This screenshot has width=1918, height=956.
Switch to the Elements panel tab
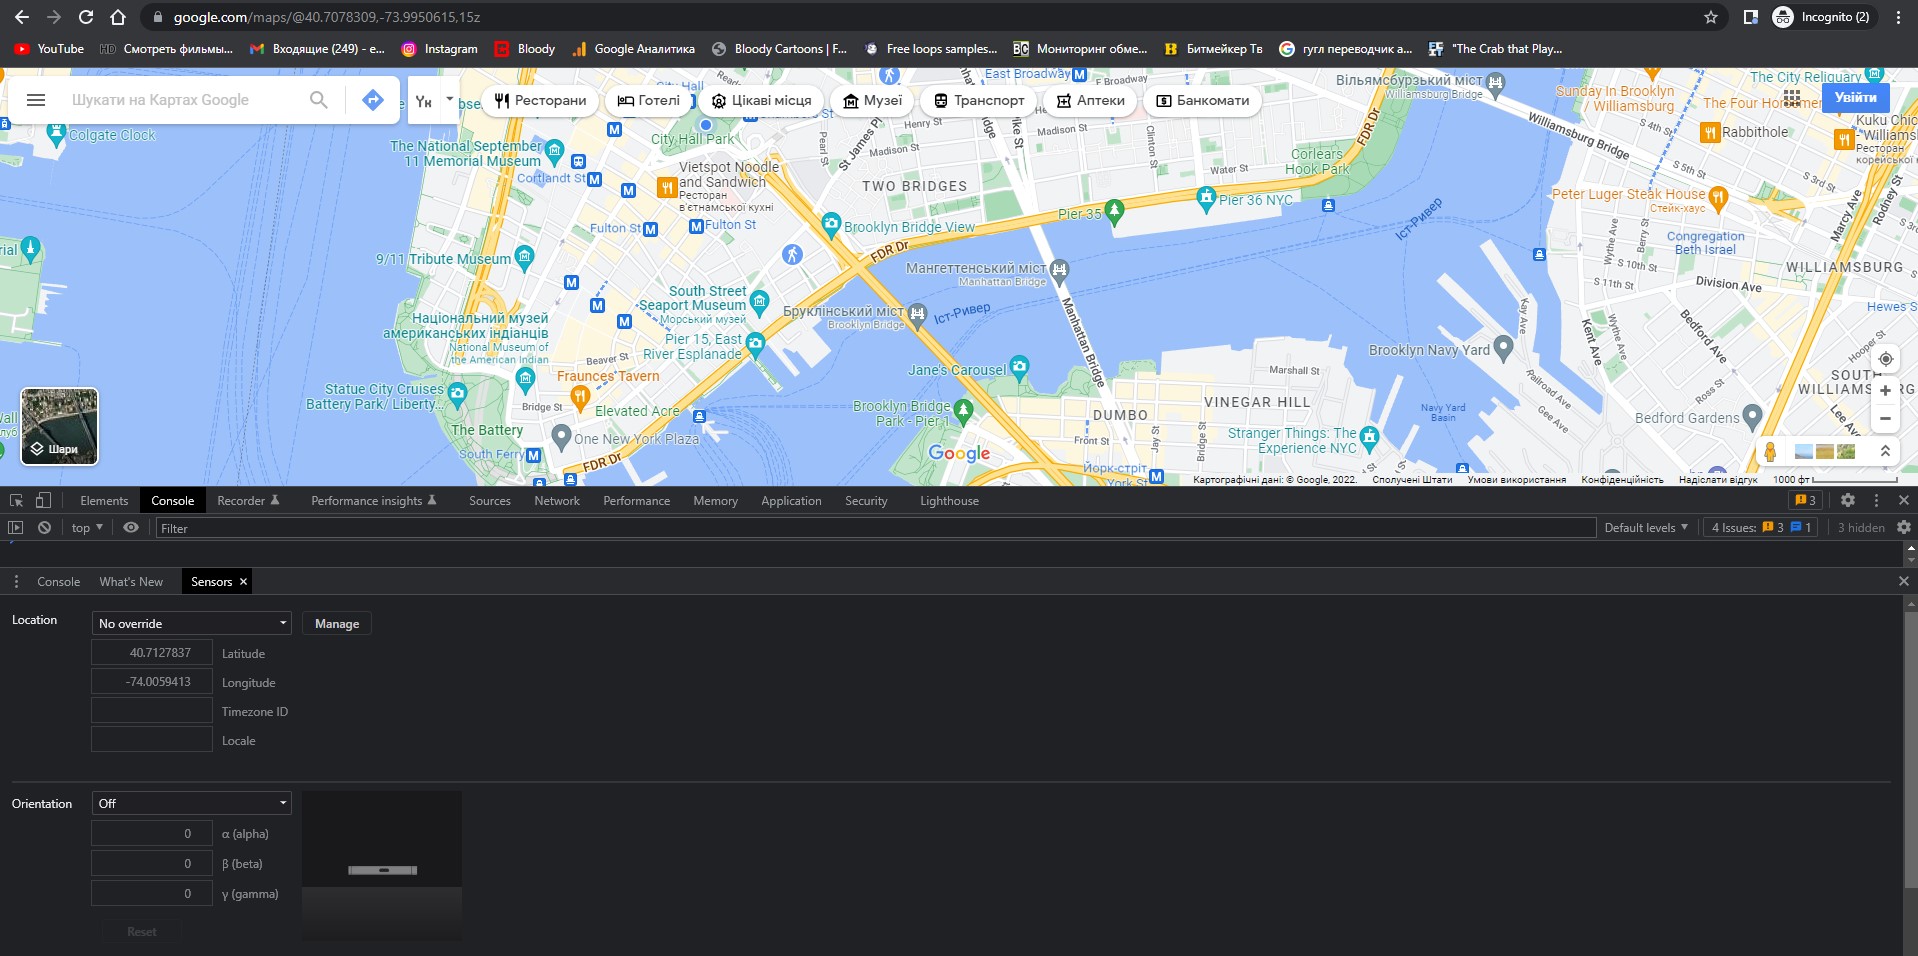104,500
